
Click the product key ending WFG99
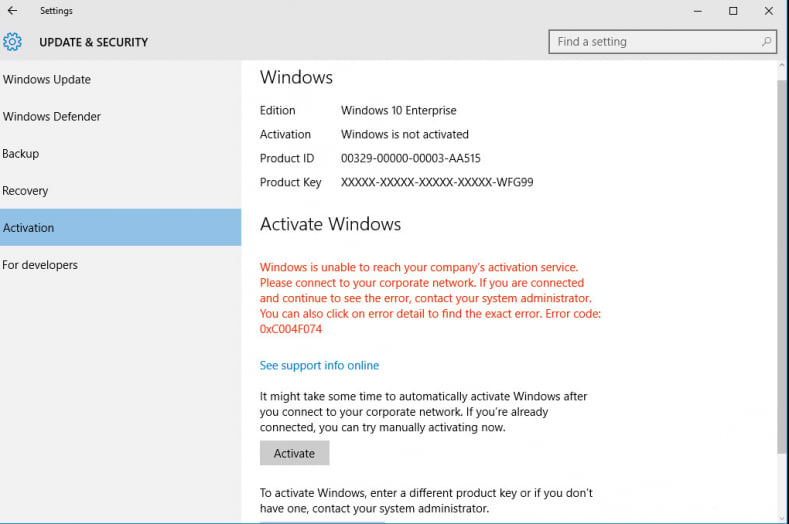437,182
